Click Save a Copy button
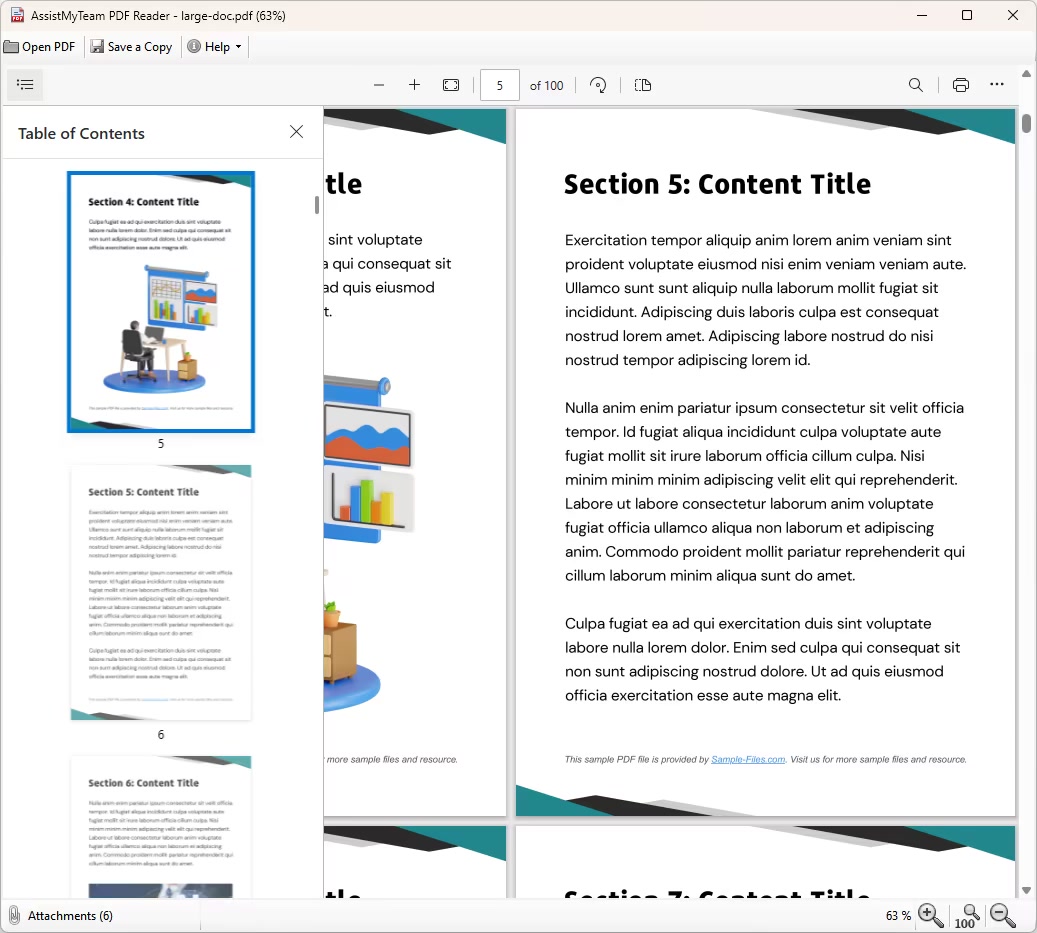The image size is (1037, 933). click(131, 47)
